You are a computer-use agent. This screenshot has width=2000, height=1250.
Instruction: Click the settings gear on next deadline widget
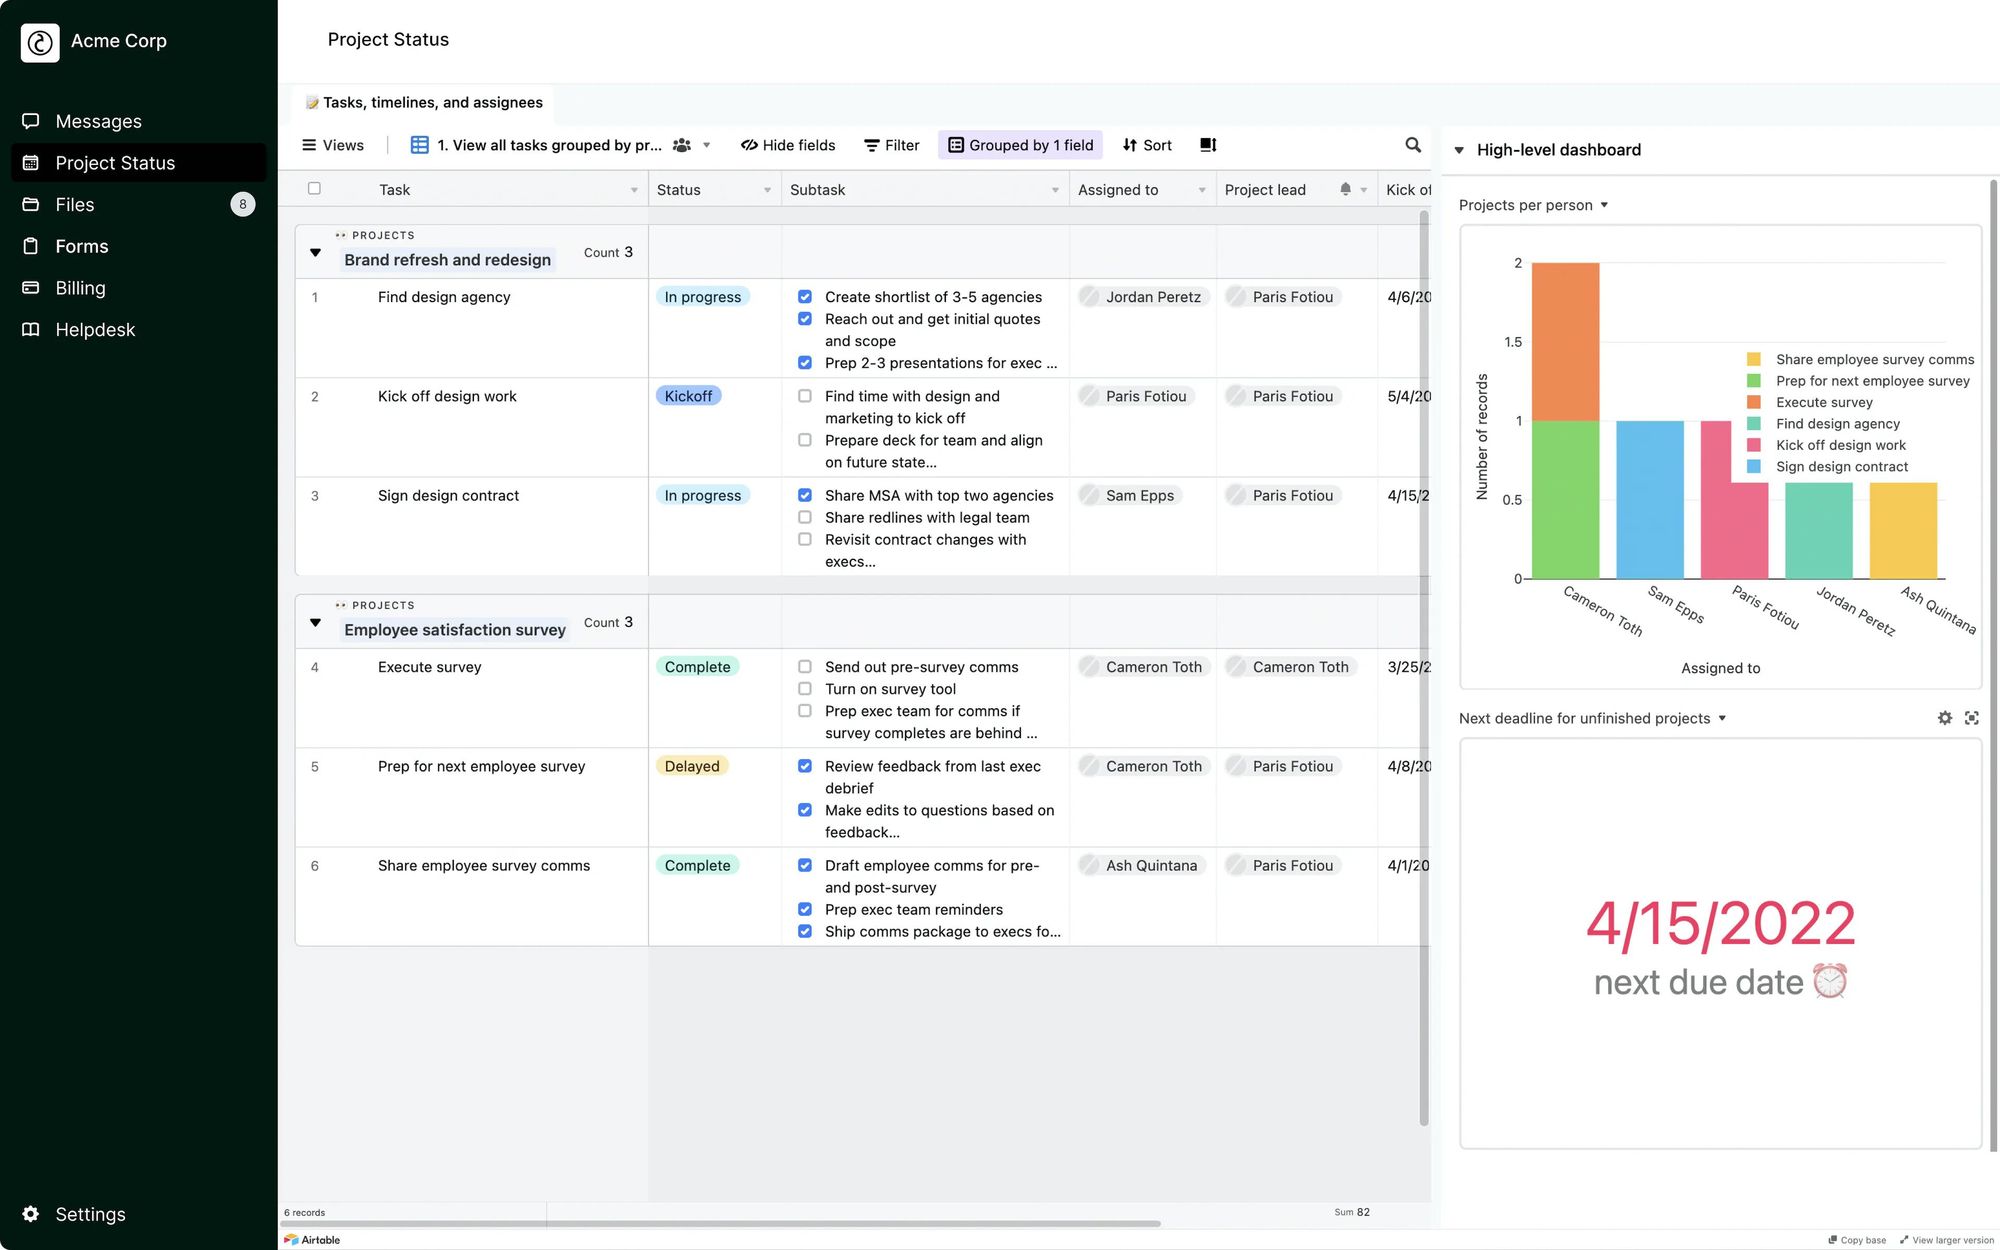click(x=1944, y=717)
